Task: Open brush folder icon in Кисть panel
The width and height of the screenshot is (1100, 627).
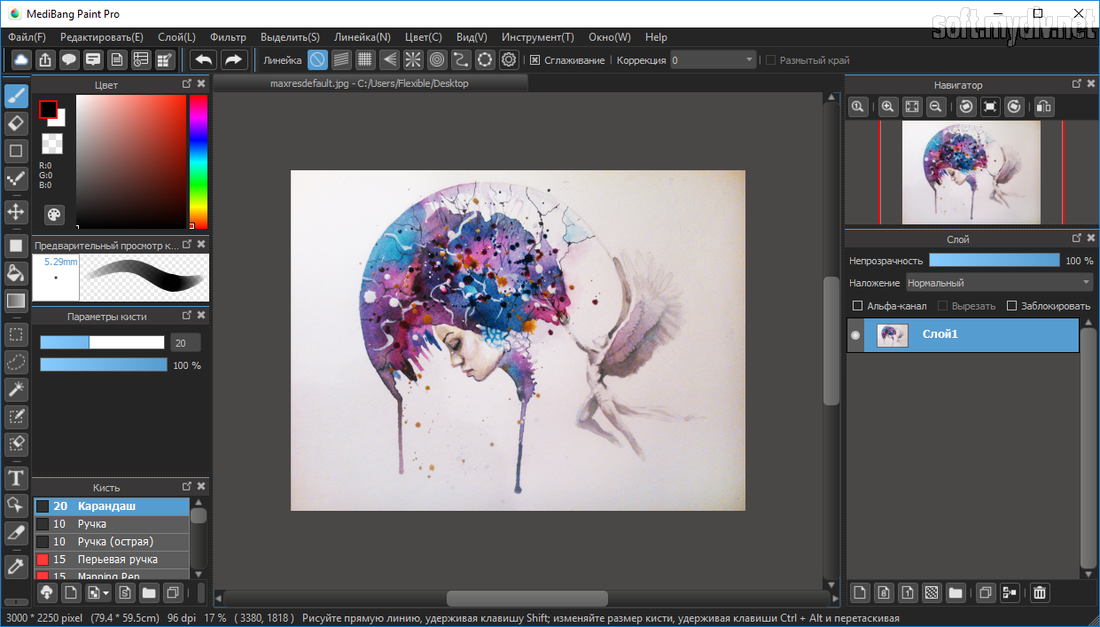Action: coord(149,593)
